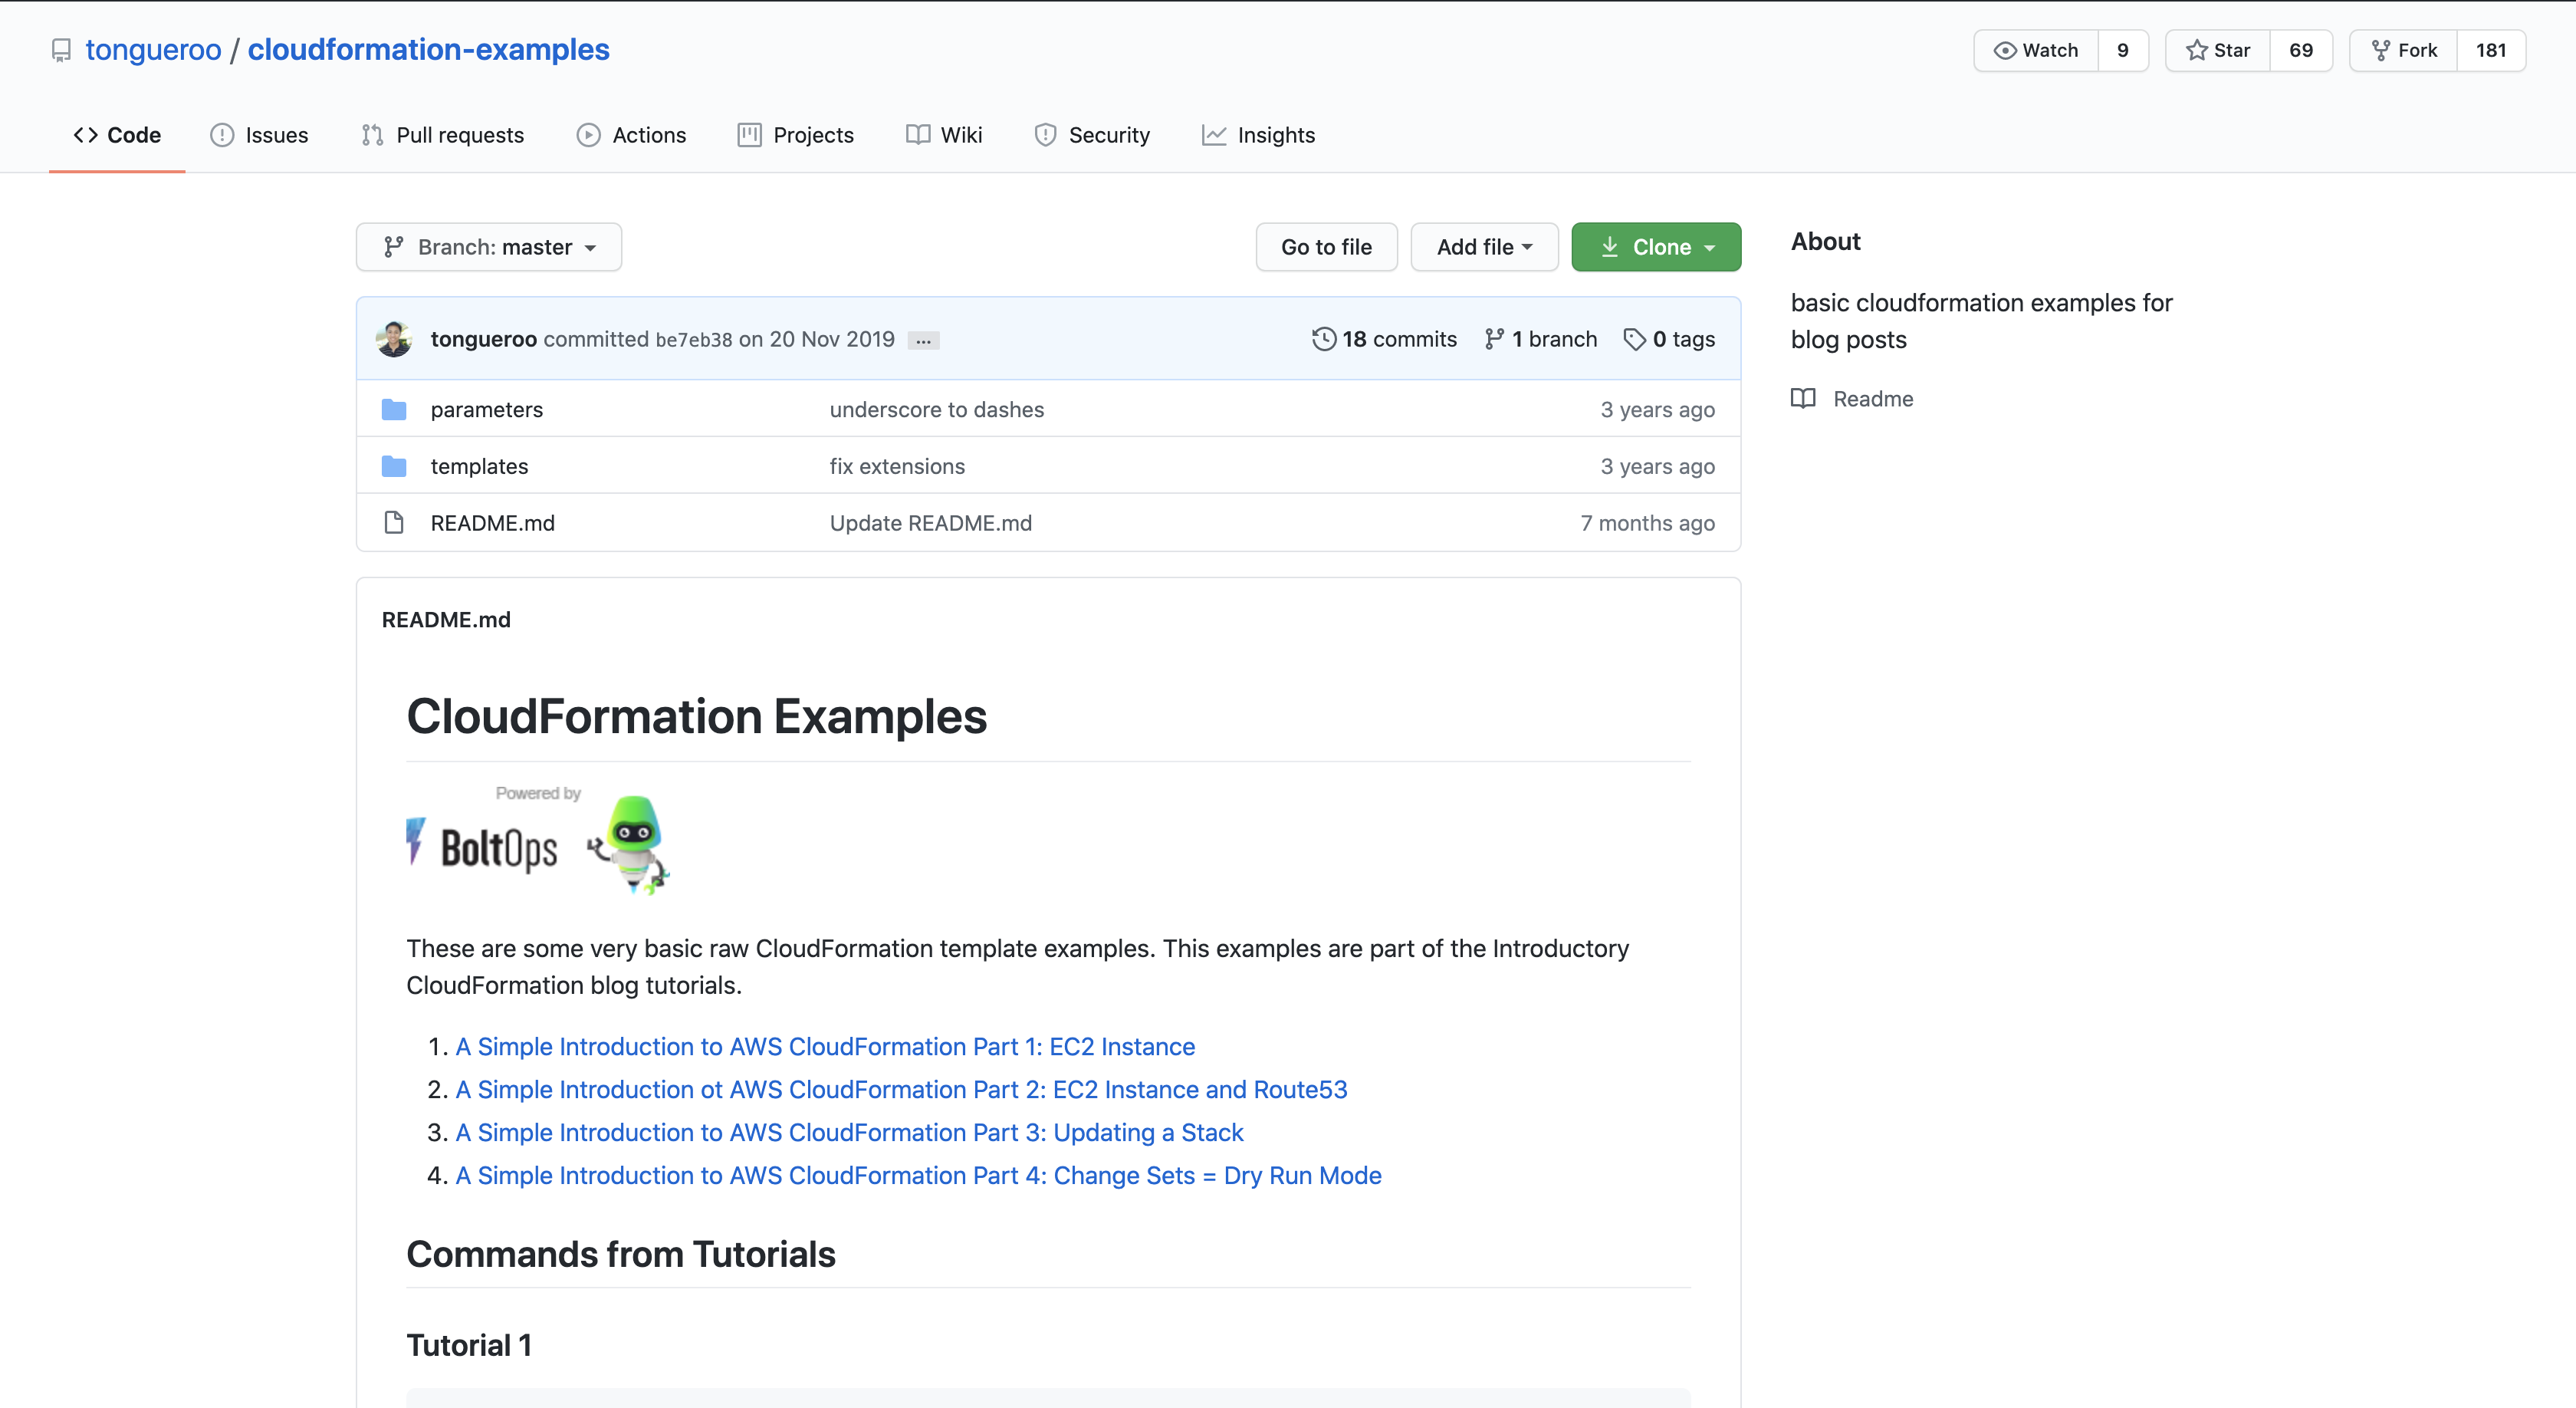This screenshot has width=2576, height=1408.
Task: Click the Readme book icon in About
Action: (1803, 398)
